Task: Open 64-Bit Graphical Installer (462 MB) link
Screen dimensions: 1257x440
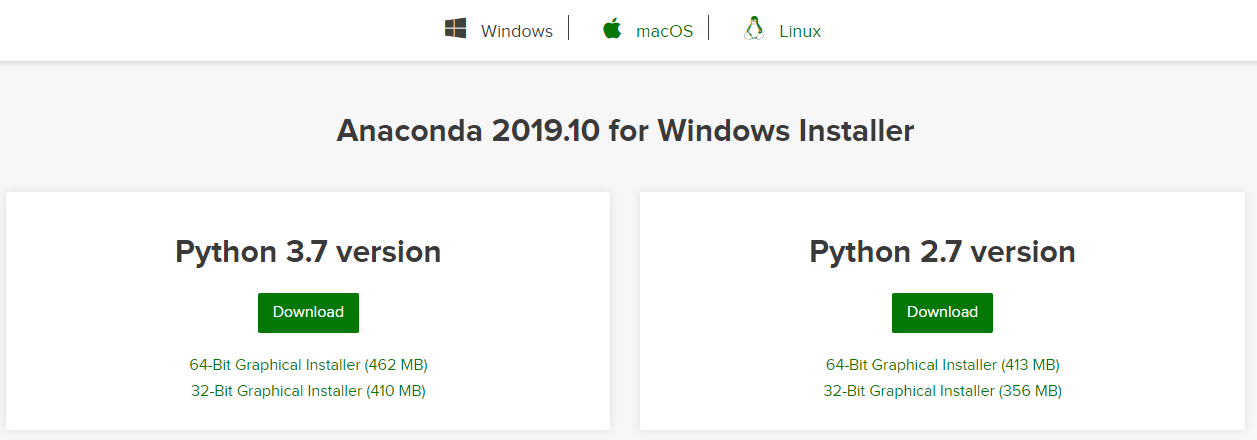Action: click(308, 365)
